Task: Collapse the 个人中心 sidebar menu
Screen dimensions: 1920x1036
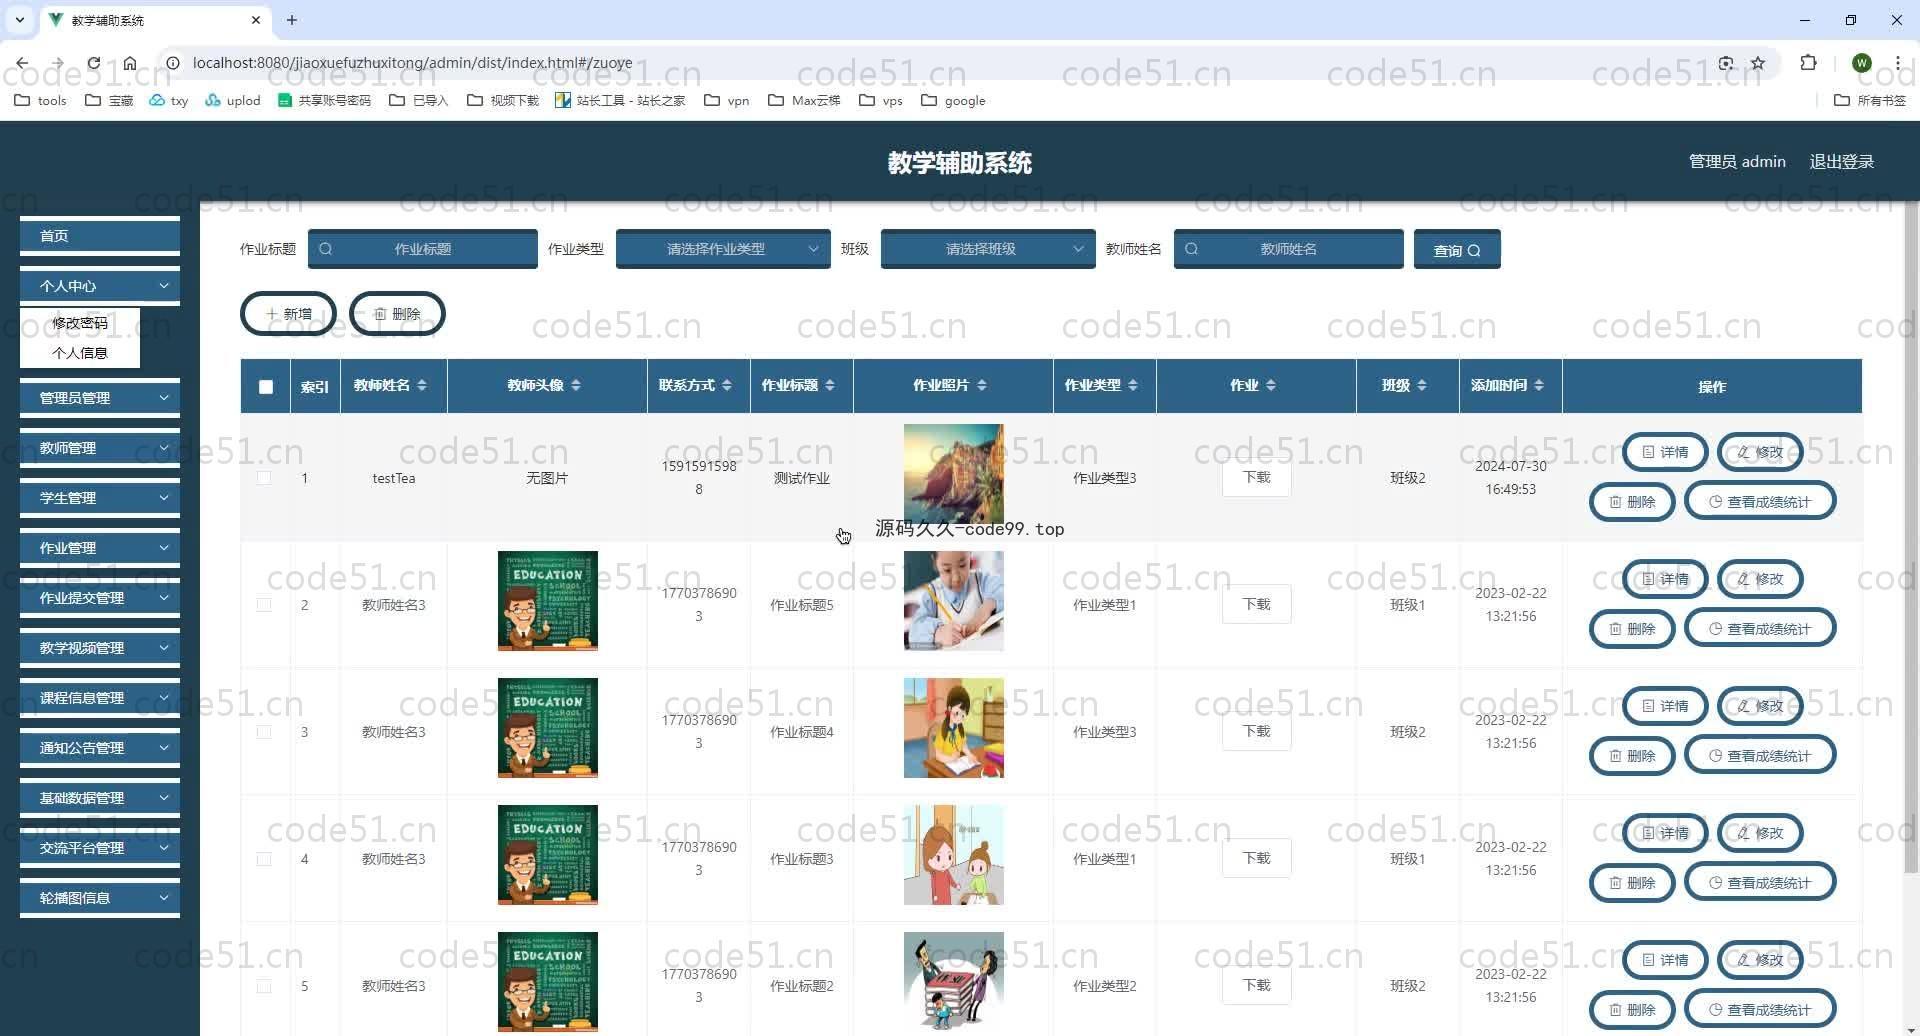Action: [100, 286]
